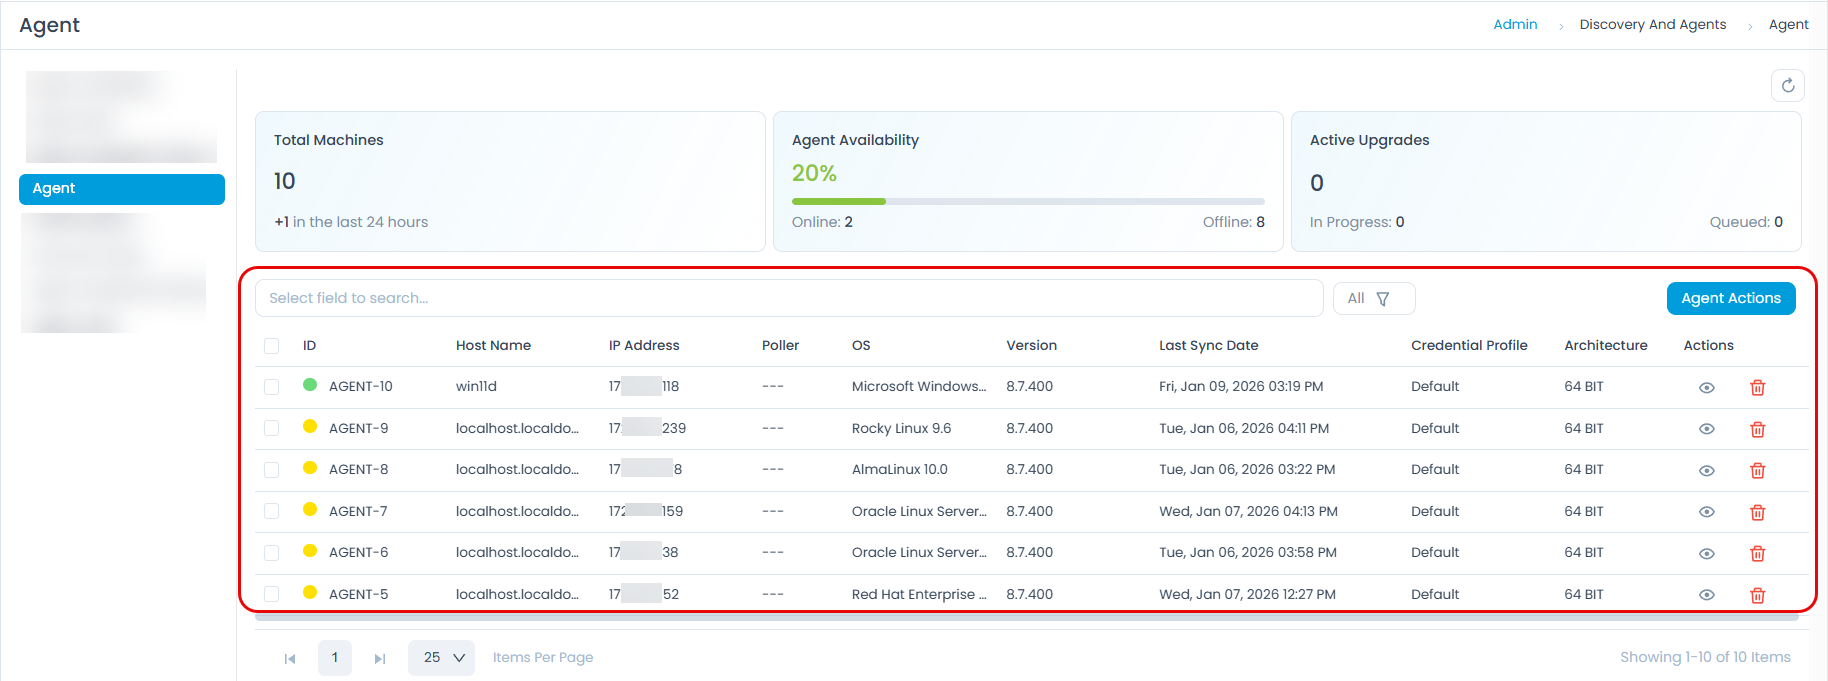Go to first page using pagination arrow
The image size is (1828, 681).
(290, 658)
